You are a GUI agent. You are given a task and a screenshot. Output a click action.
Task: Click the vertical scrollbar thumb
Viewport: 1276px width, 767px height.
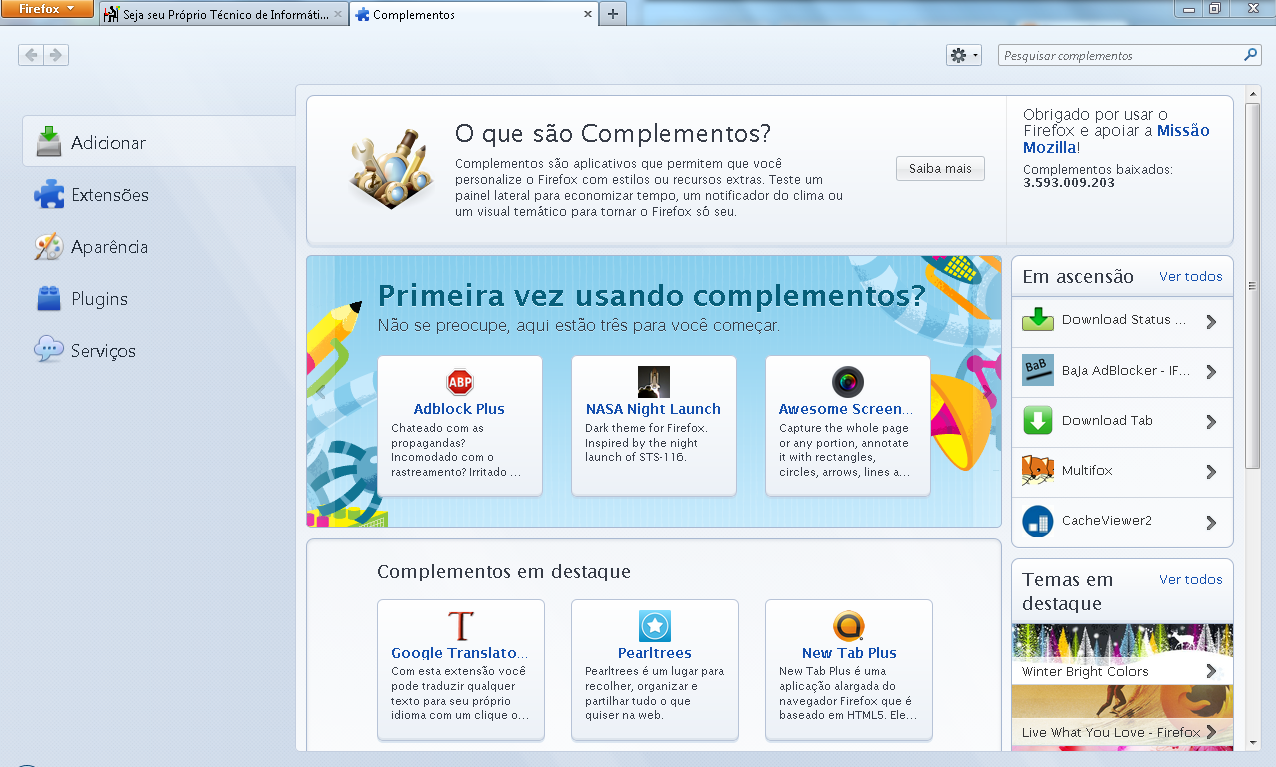[1253, 285]
